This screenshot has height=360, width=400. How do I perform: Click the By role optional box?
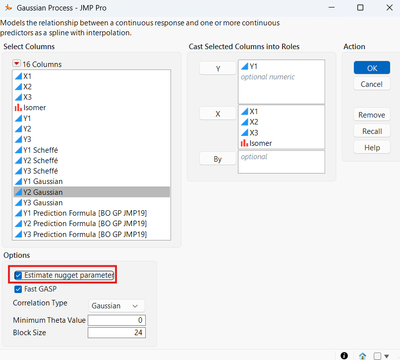[281, 162]
